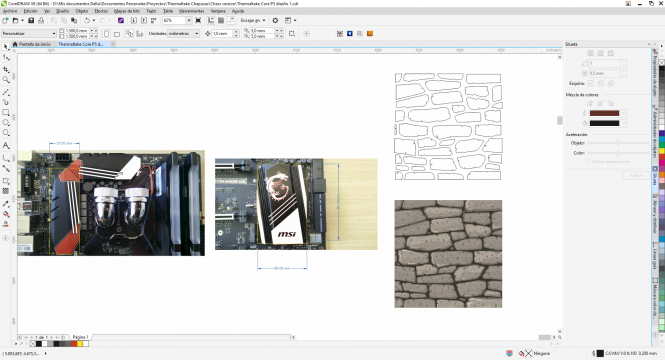
Task: Click add new document tab plus
Action: (x=113, y=44)
